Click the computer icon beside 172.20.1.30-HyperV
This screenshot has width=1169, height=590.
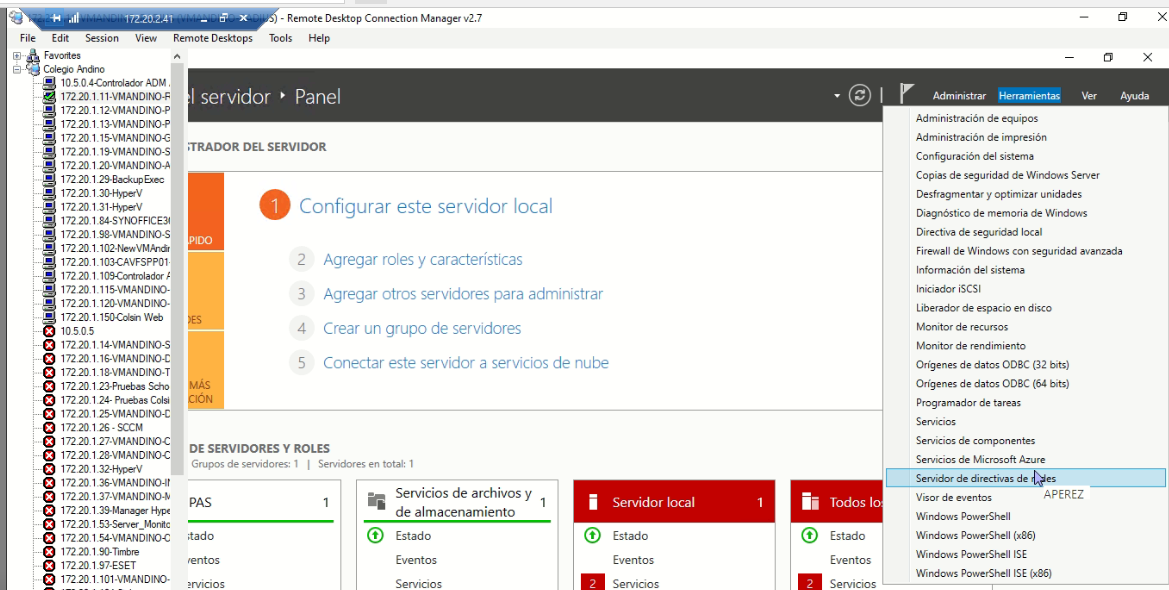point(49,193)
